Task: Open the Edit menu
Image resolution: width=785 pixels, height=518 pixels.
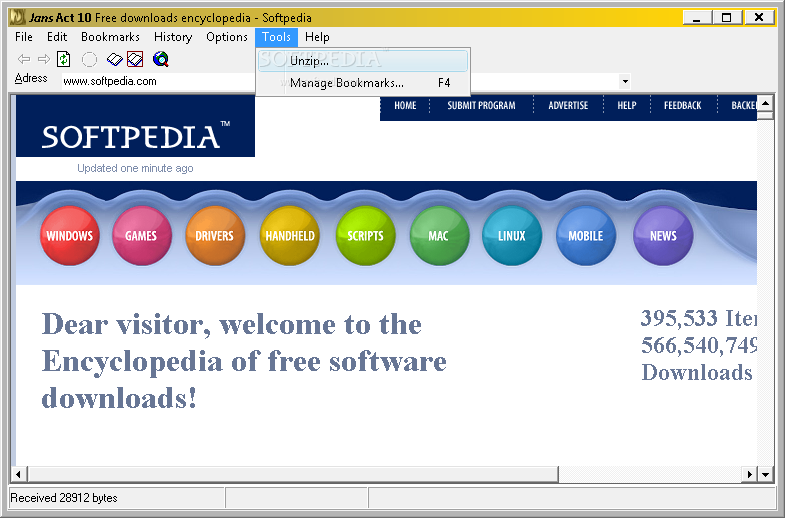Action: pyautogui.click(x=57, y=37)
